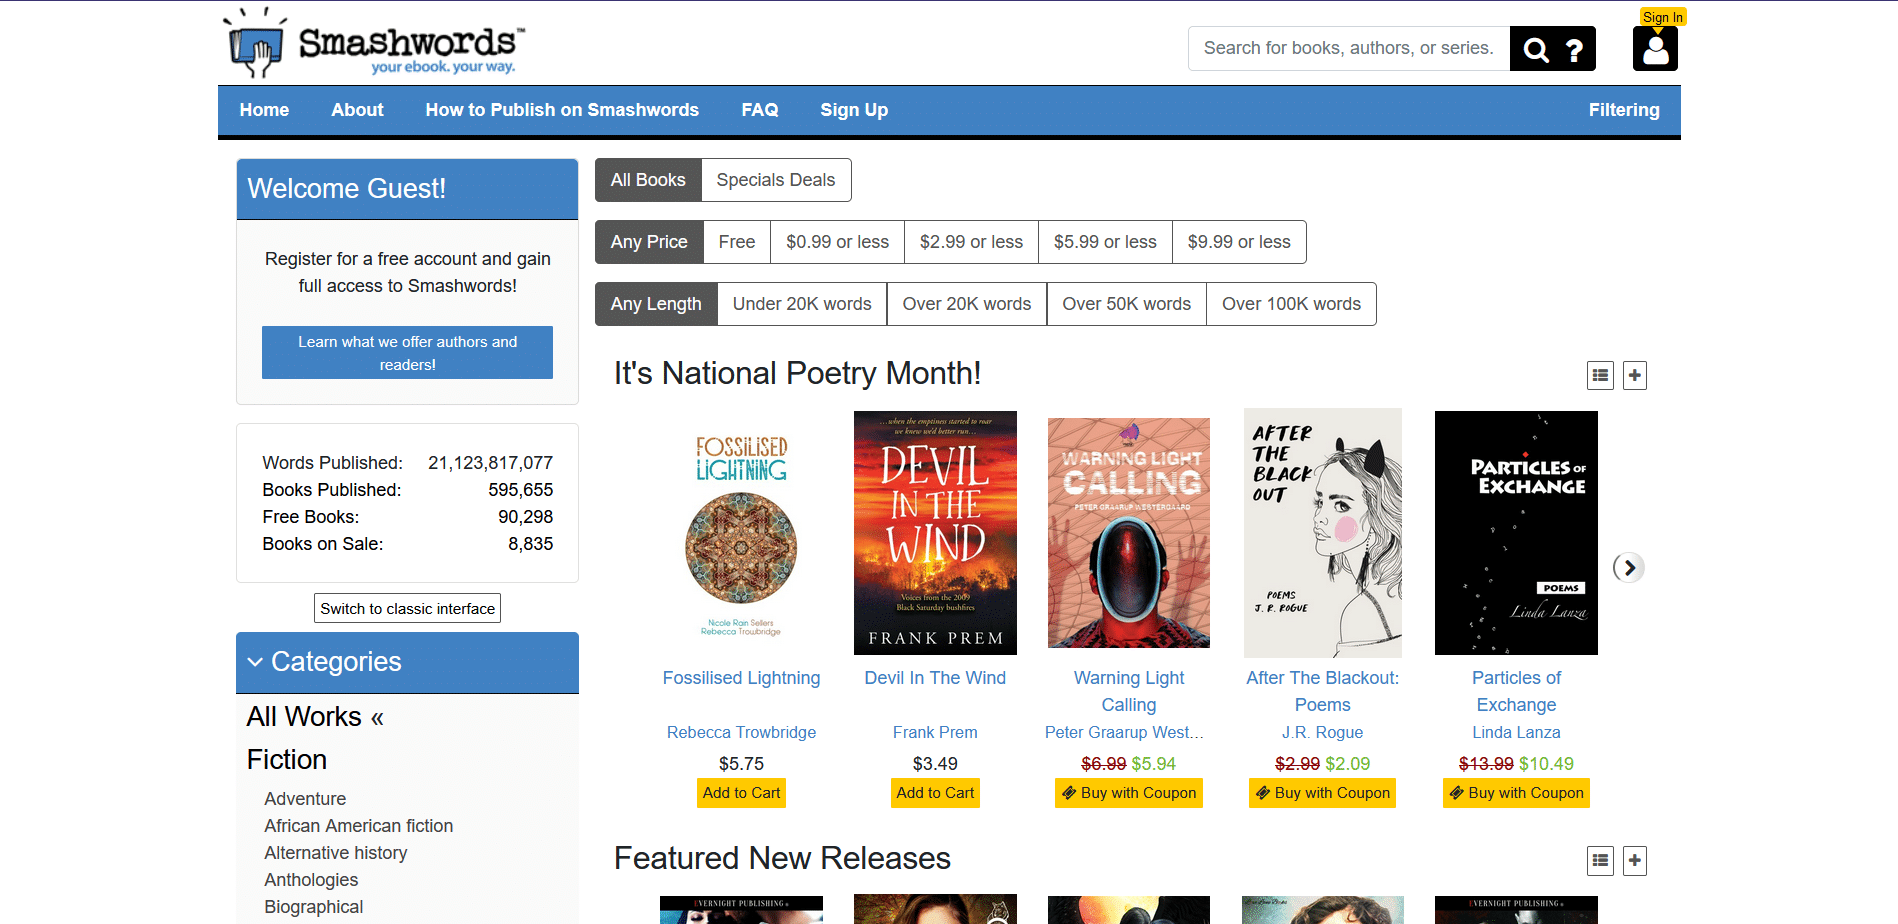Open the Adventure category

tap(305, 799)
